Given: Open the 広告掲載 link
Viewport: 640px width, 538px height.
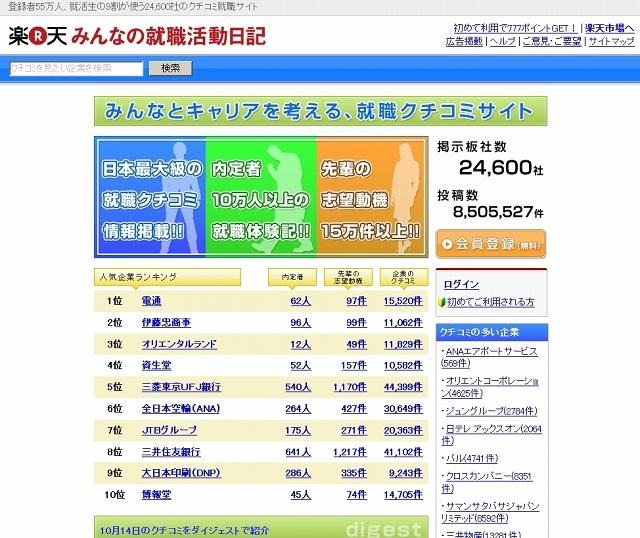Looking at the screenshot, I should tap(464, 41).
